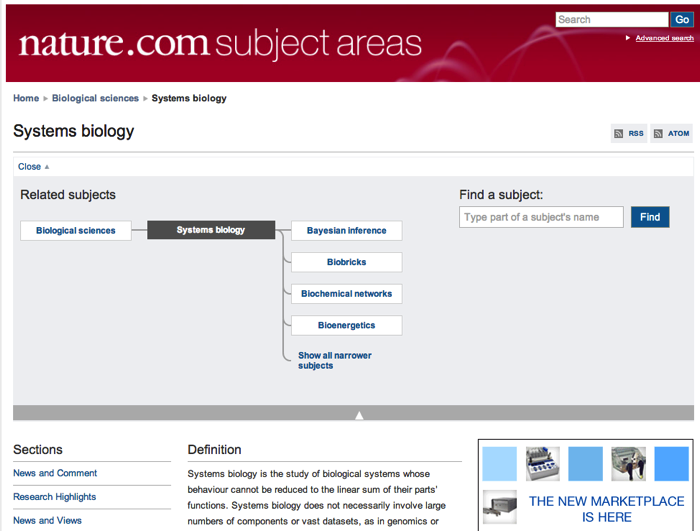Focus the top Search input field
Viewport: 700px width, 531px height.
612,20
